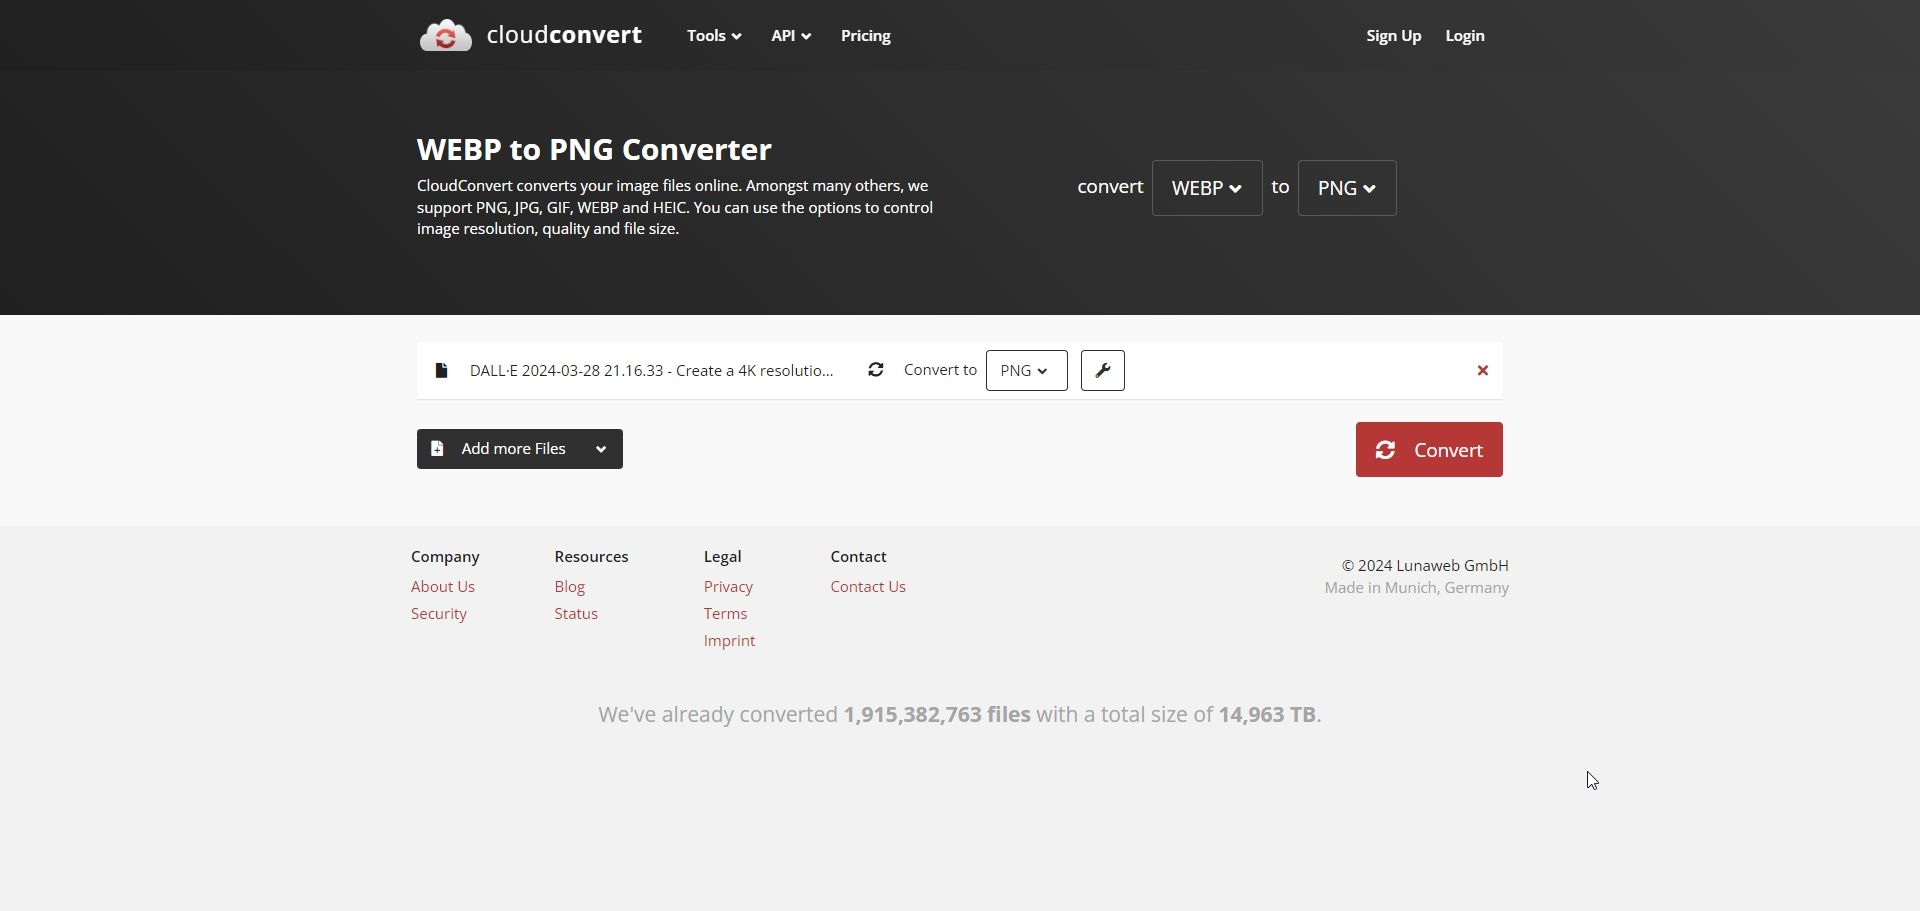Click the '1,915,382,763 files' statistic text
This screenshot has height=911, width=1920.
(937, 715)
